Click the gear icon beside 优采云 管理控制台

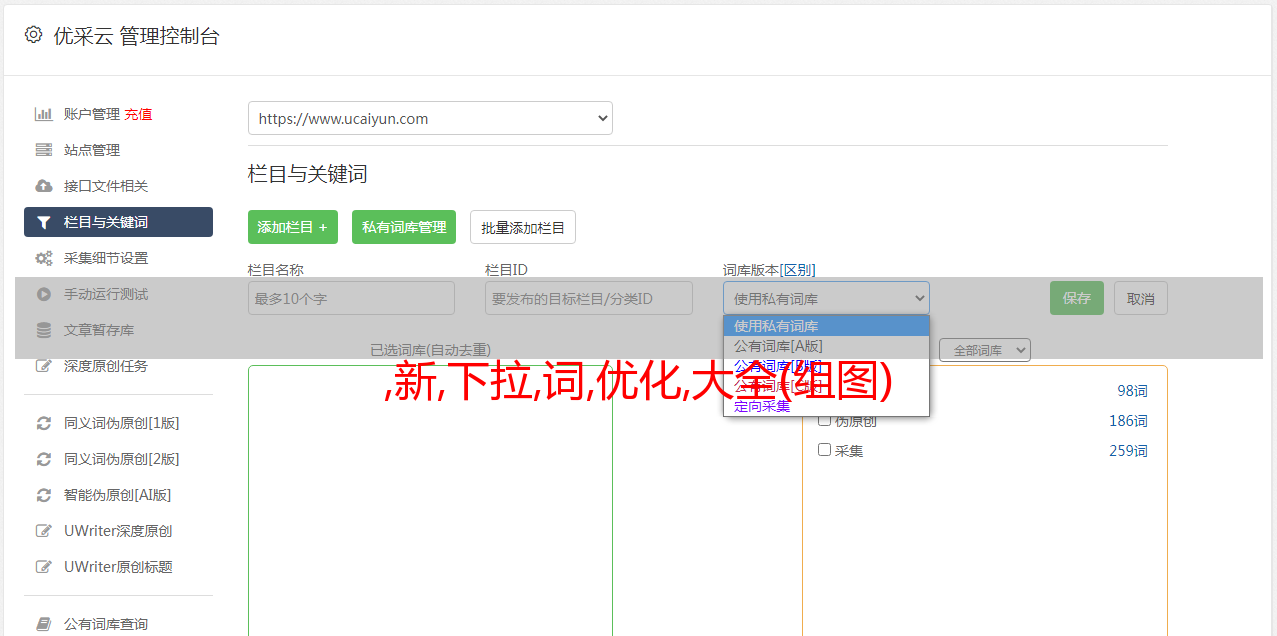[33, 35]
